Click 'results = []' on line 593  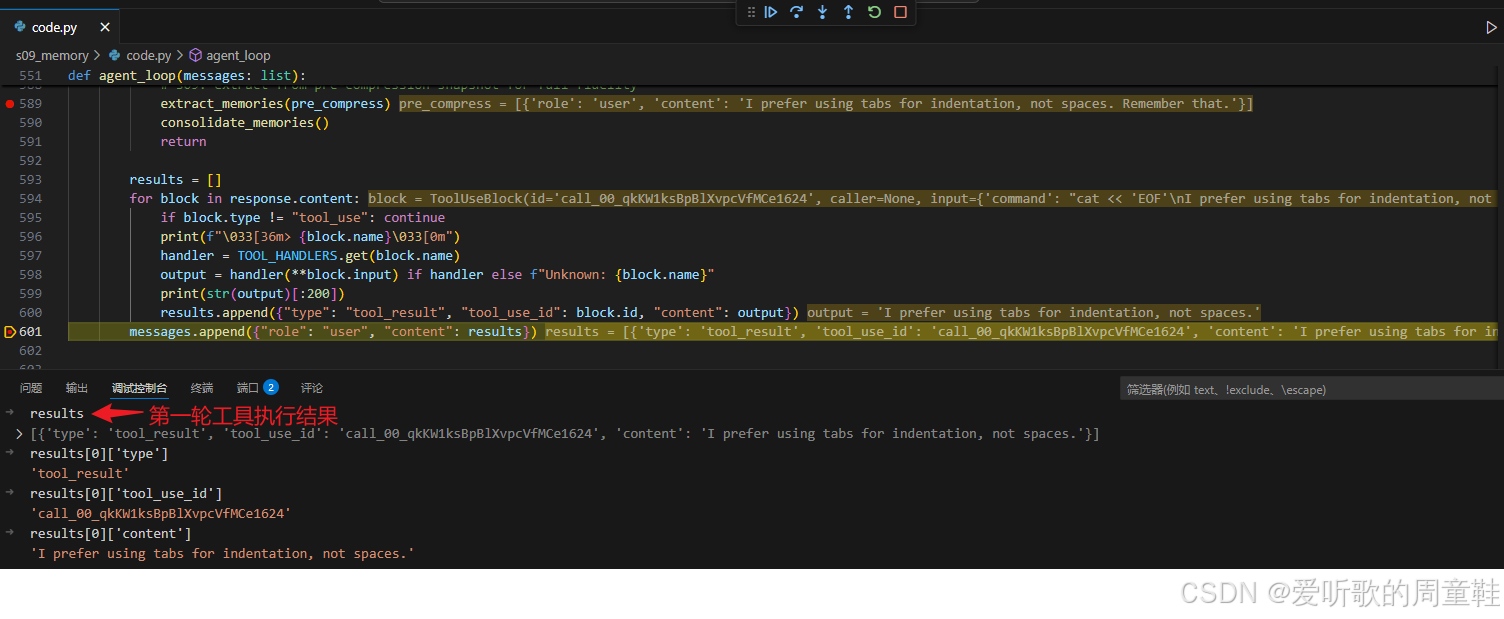coord(175,180)
